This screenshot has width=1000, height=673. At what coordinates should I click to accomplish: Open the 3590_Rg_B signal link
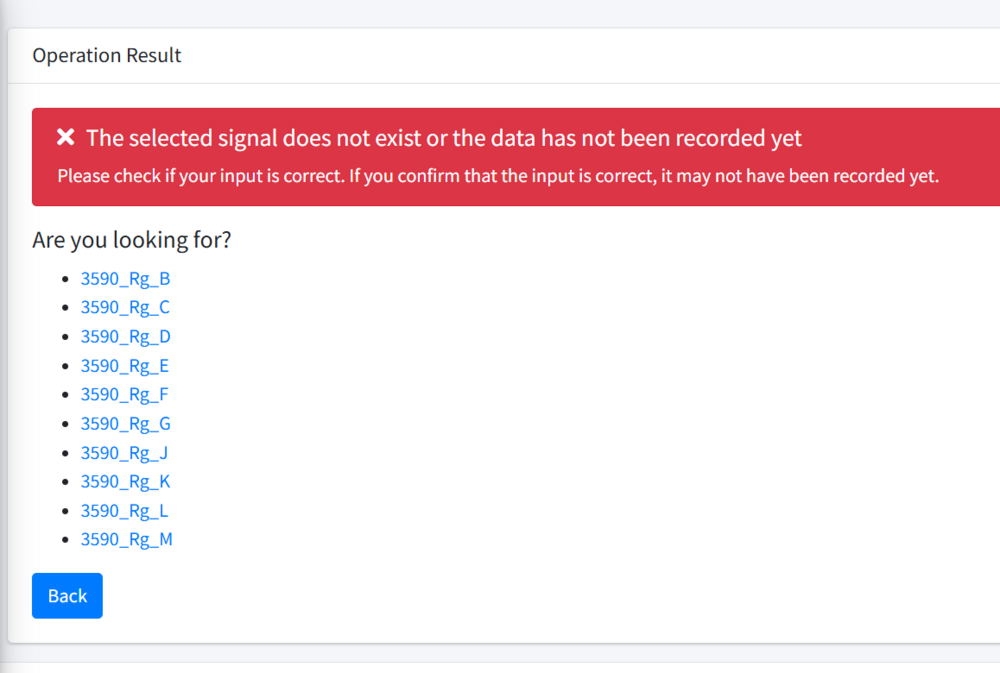[125, 278]
